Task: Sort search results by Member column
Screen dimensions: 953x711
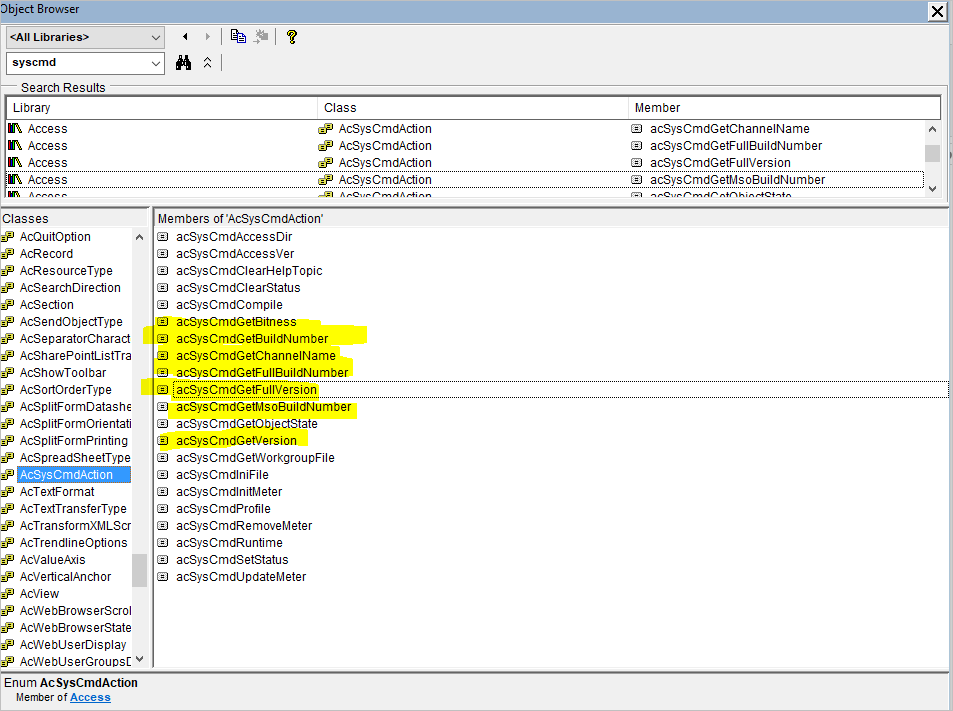Action: pos(783,108)
